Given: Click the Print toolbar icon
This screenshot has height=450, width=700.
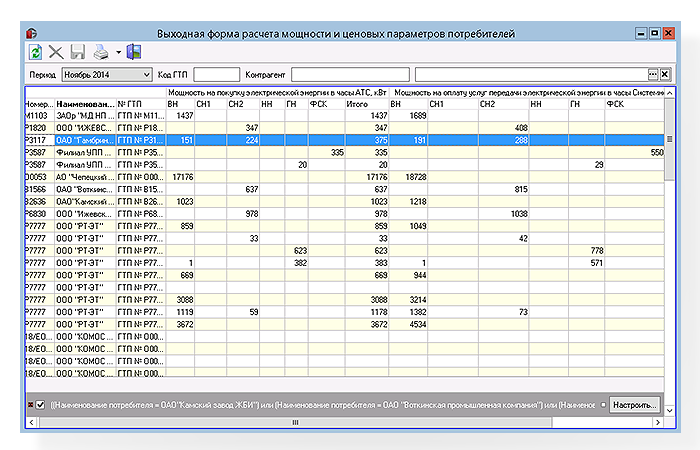Looking at the screenshot, I should [x=101, y=52].
